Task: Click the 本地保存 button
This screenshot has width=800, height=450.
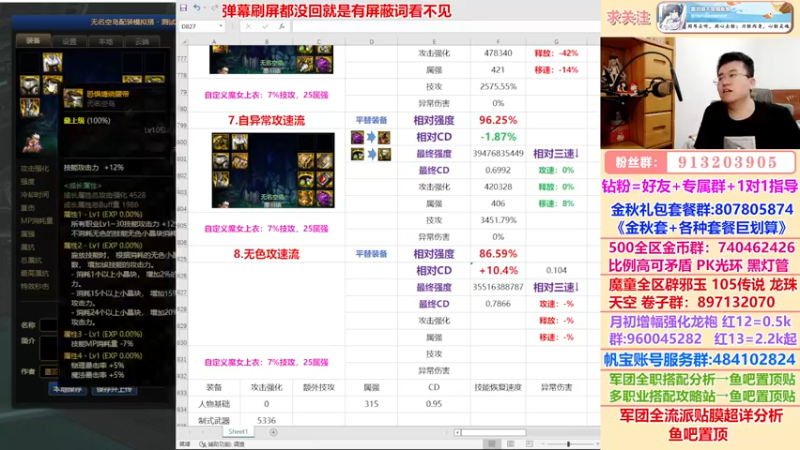Action: pyautogui.click(x=67, y=389)
